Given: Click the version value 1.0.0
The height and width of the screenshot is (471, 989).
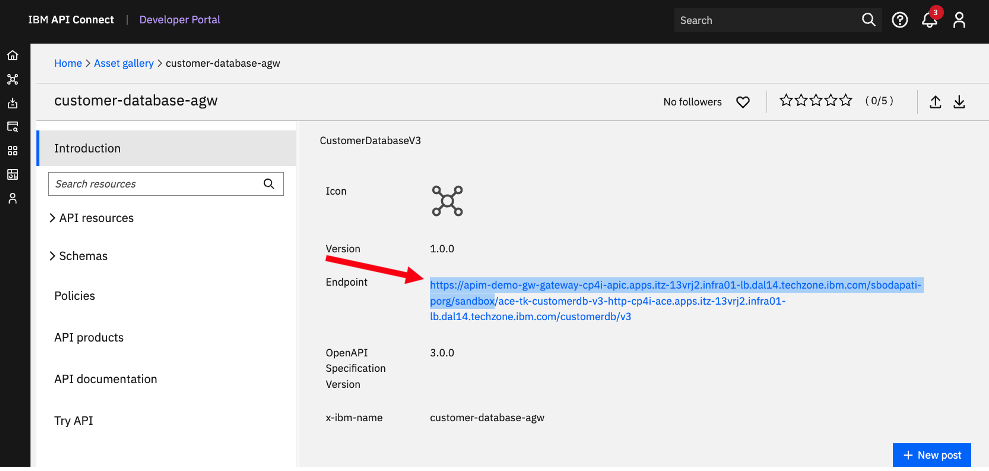Looking at the screenshot, I should tap(442, 249).
